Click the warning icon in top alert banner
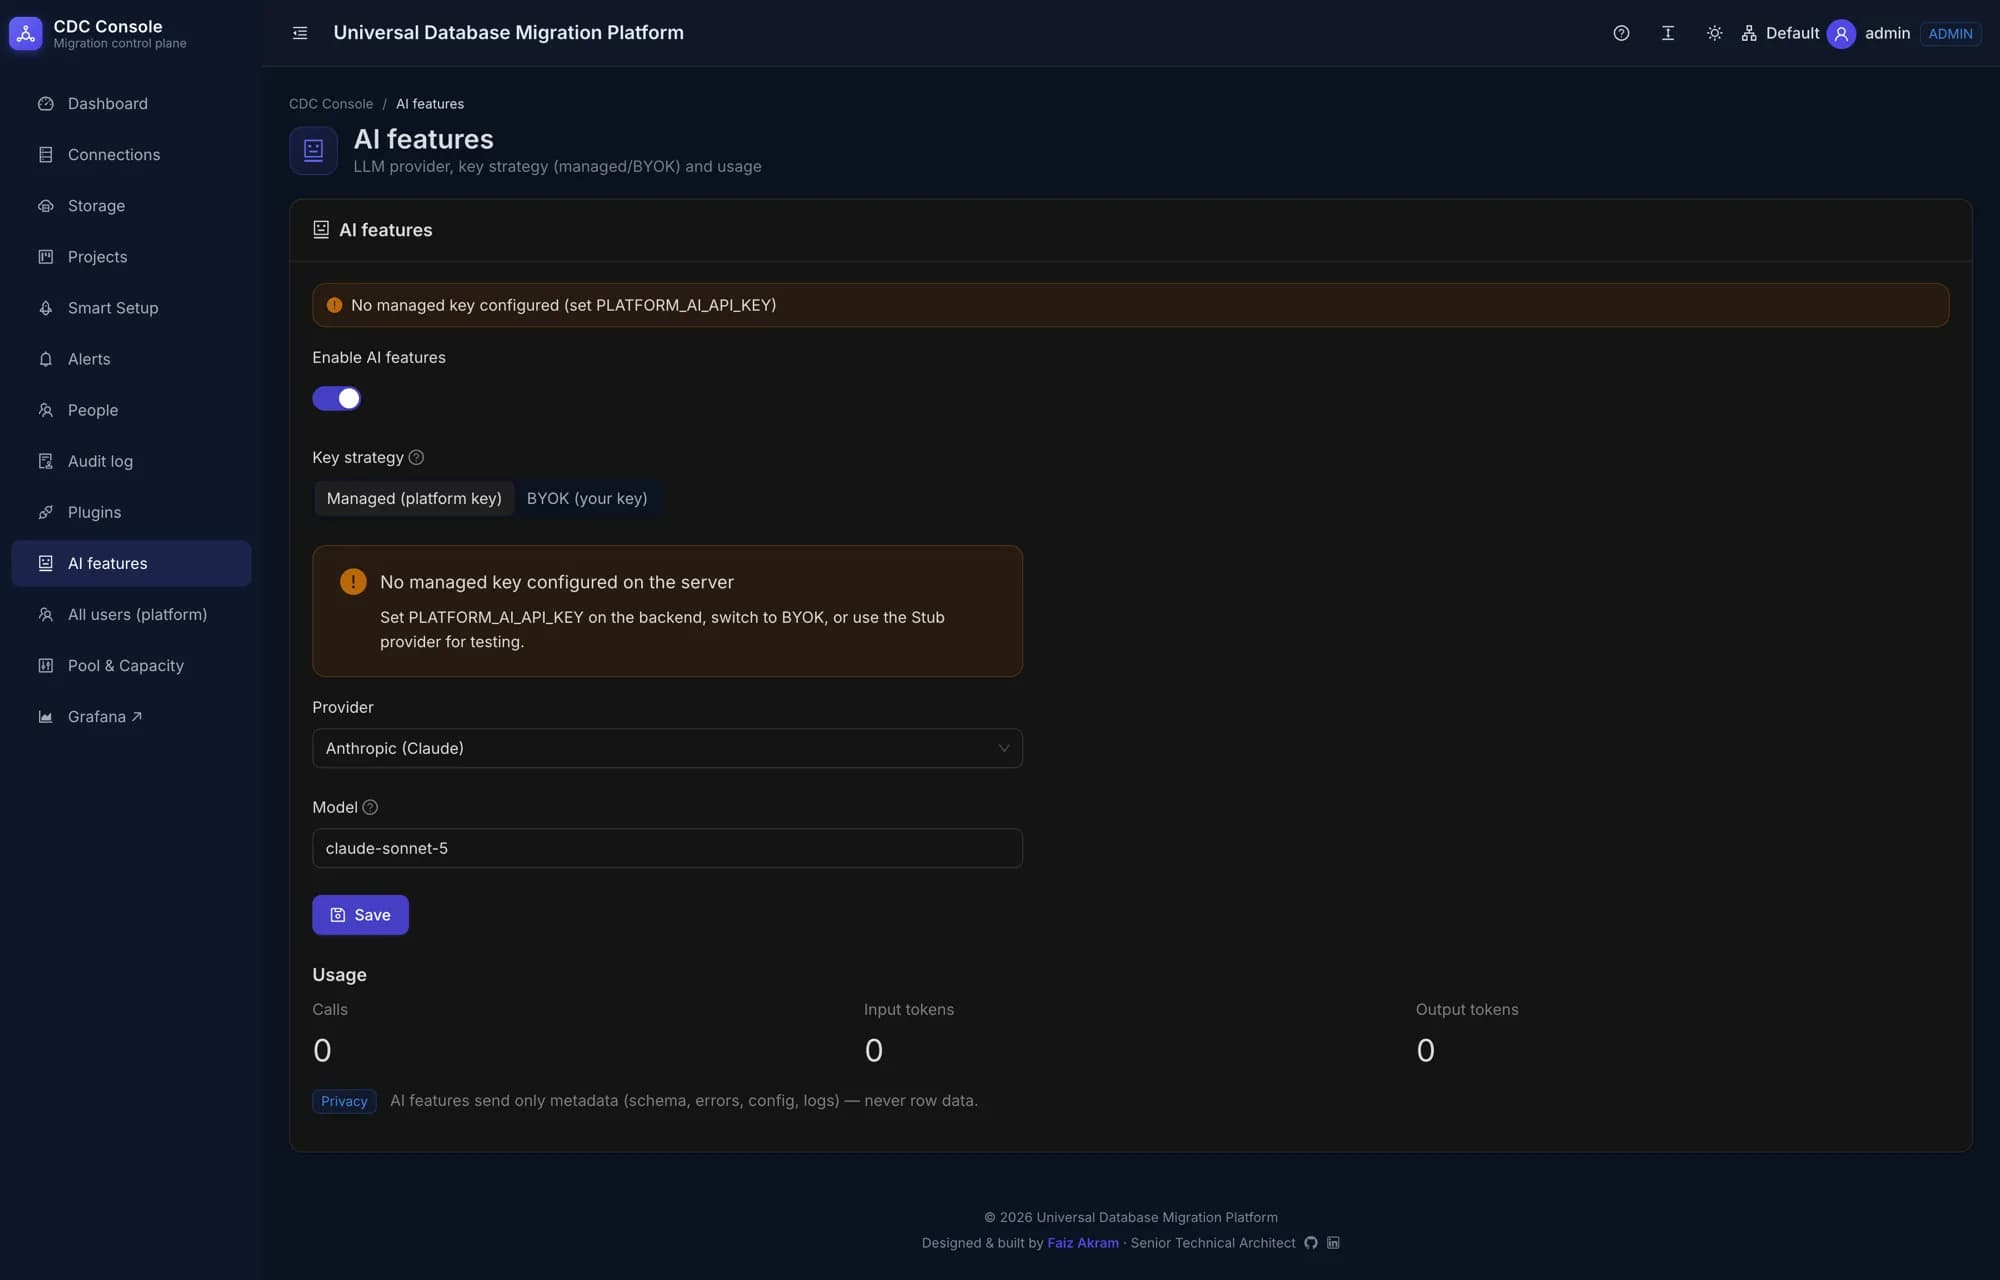 click(334, 305)
